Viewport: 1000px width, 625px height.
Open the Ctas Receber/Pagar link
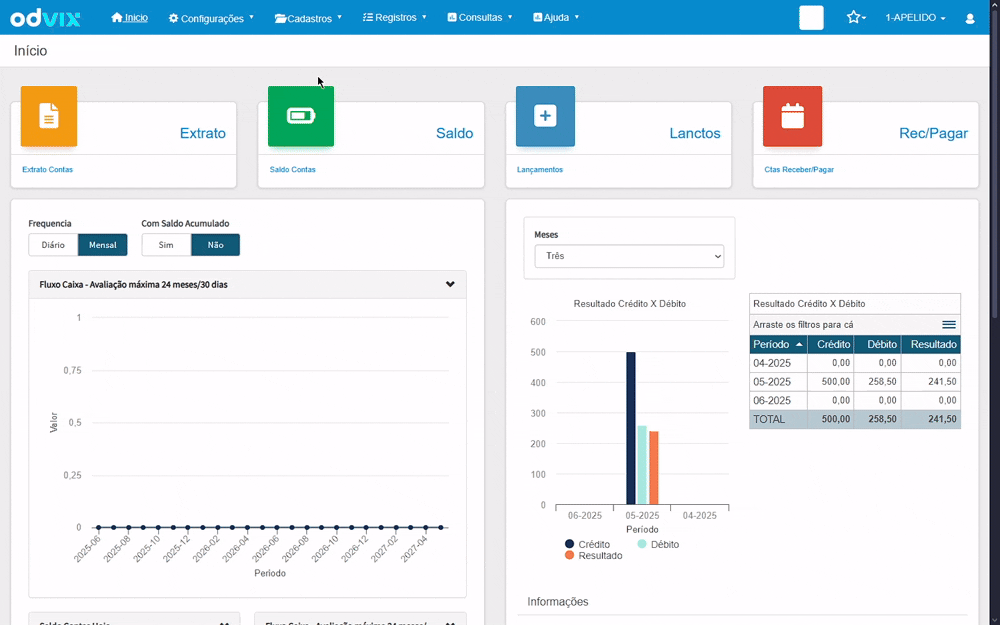(x=799, y=170)
